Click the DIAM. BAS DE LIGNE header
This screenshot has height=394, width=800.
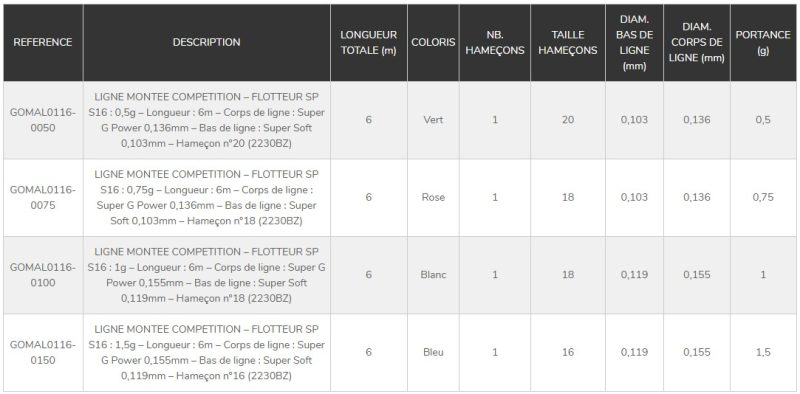click(x=634, y=42)
